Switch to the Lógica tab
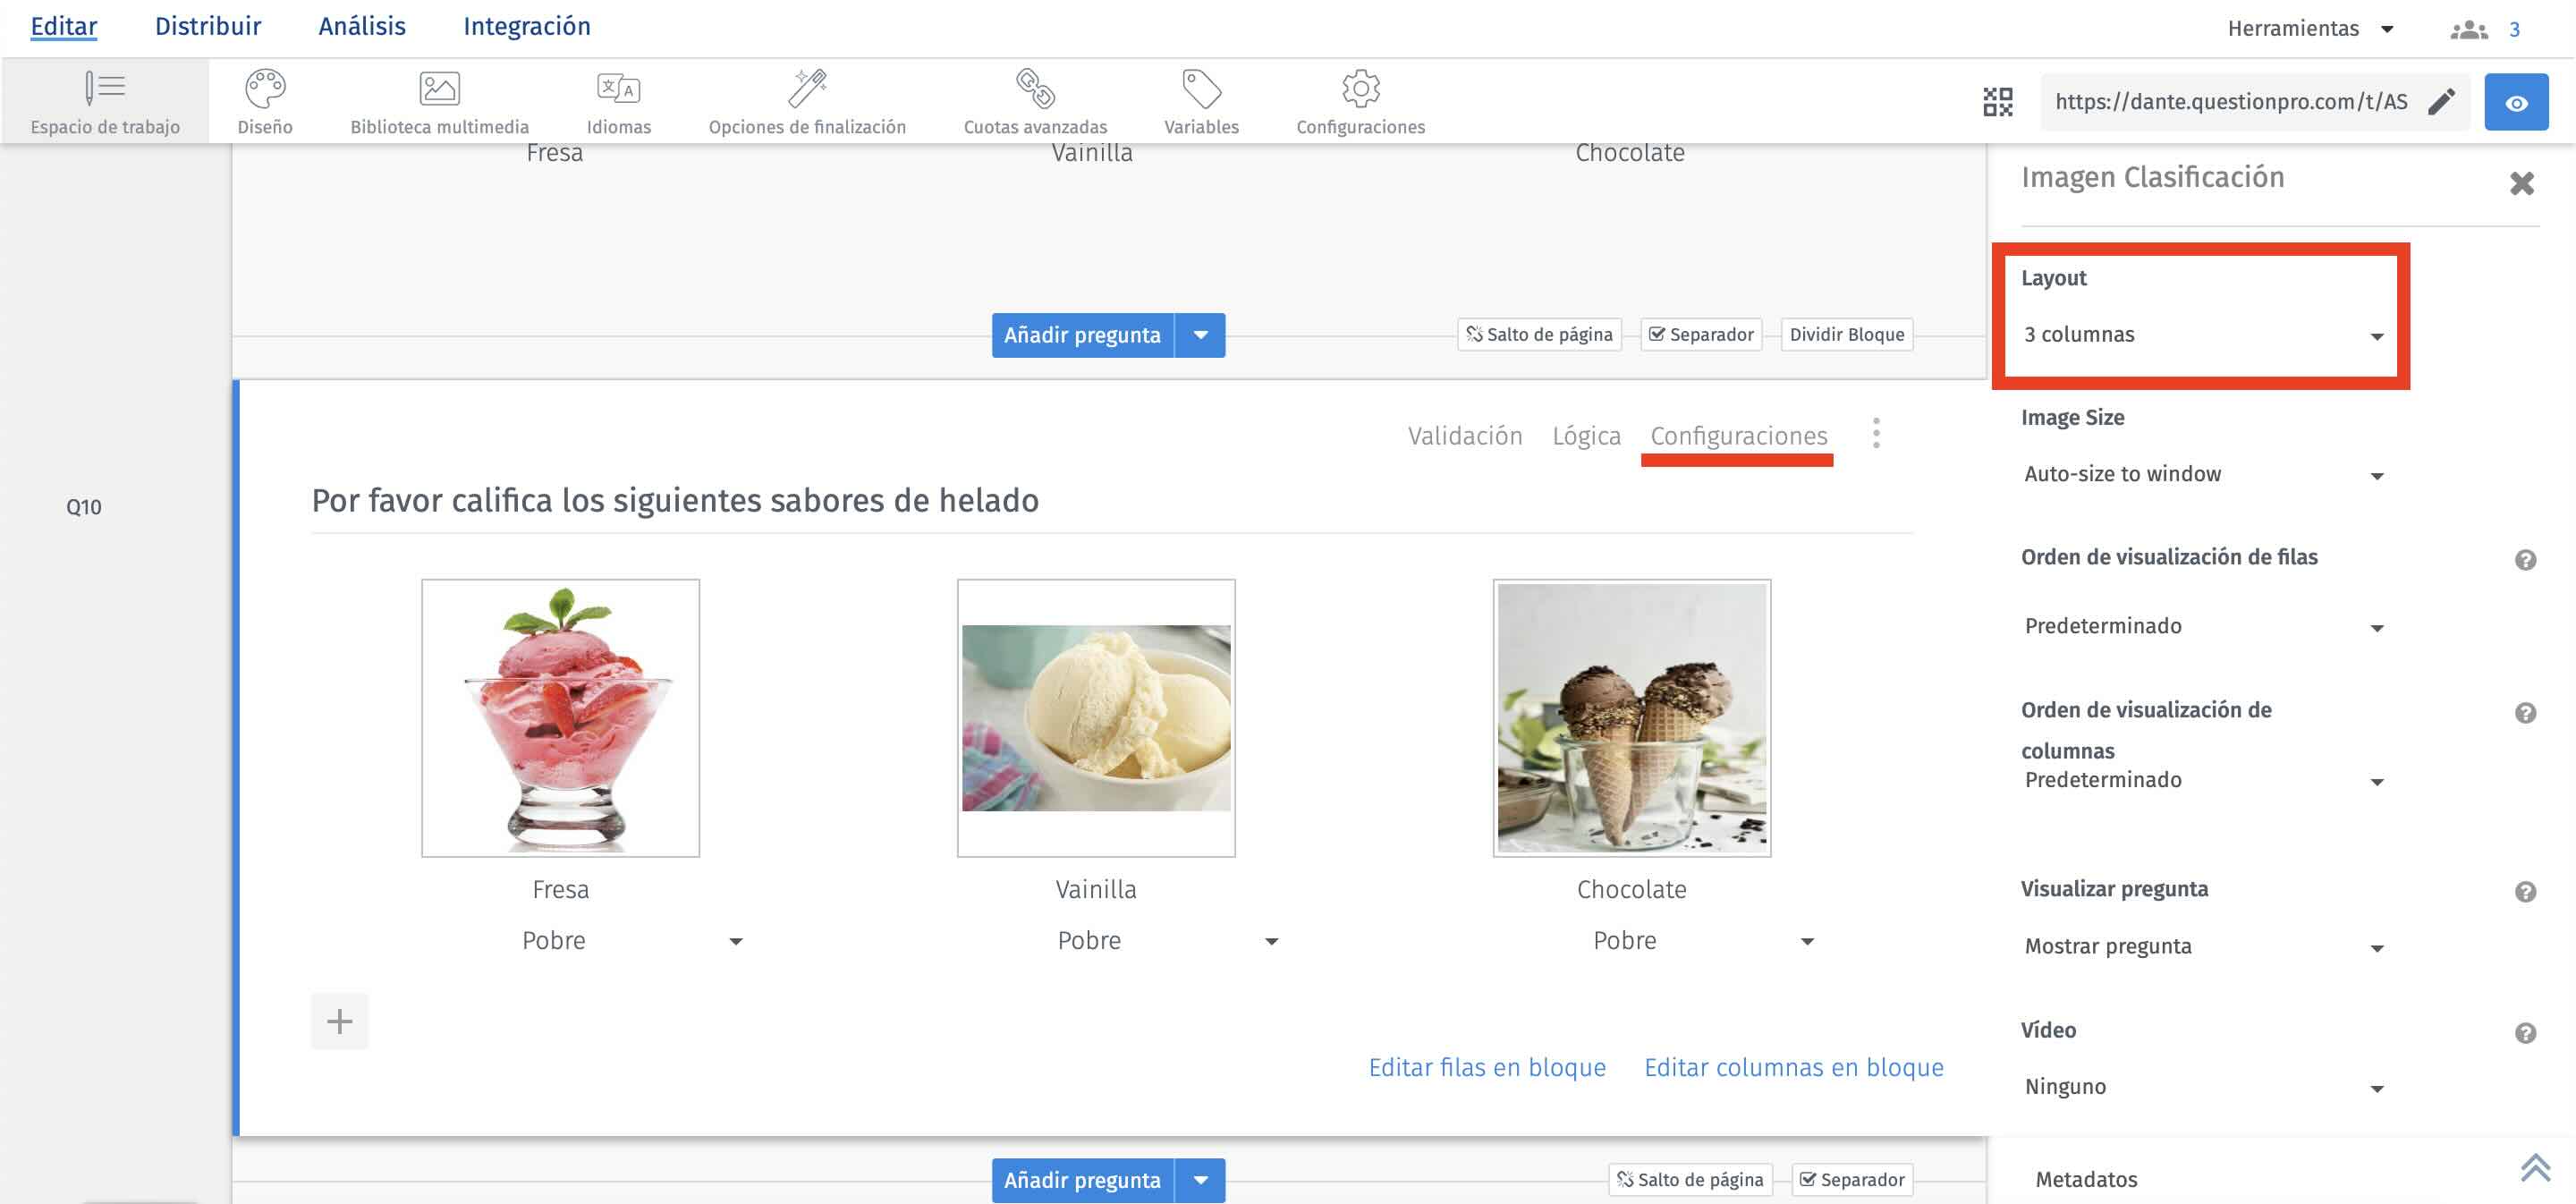This screenshot has width=2576, height=1204. point(1587,436)
